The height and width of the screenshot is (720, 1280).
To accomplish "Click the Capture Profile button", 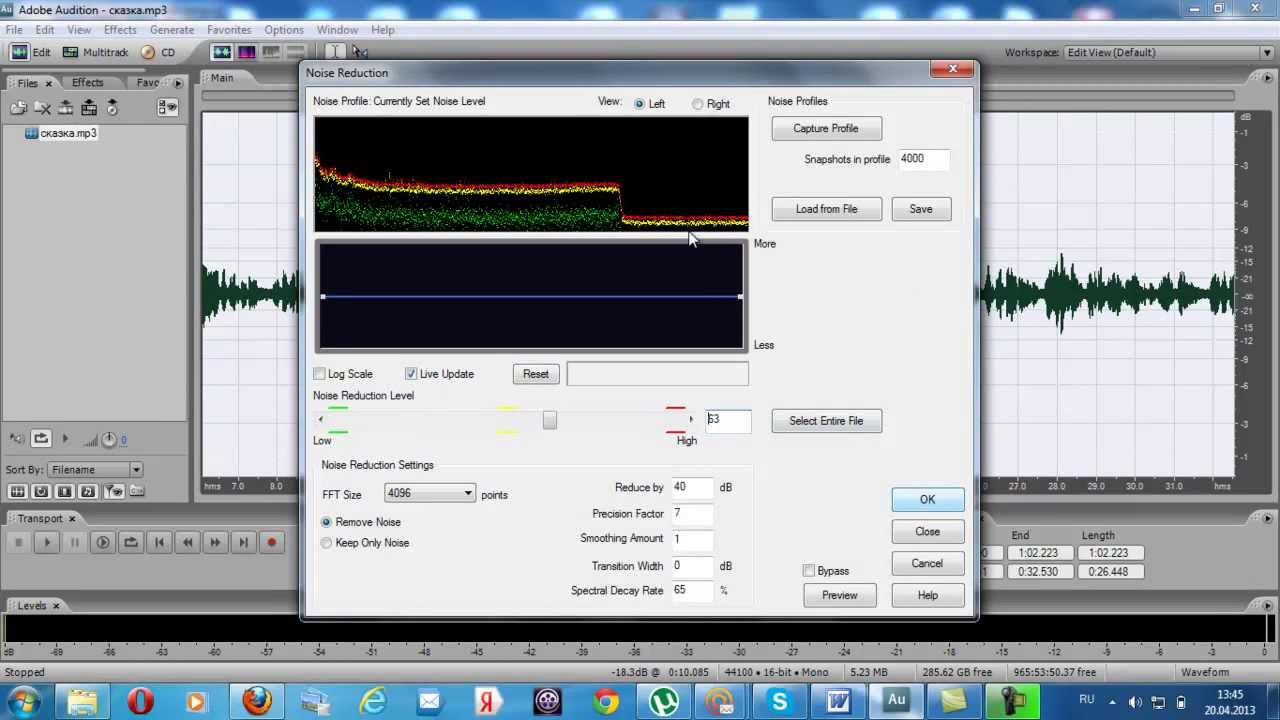I will pyautogui.click(x=826, y=128).
